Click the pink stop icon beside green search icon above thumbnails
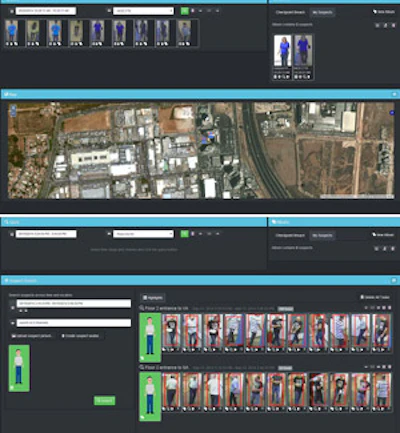Image resolution: width=400 pixels, height=433 pixels. [193, 11]
